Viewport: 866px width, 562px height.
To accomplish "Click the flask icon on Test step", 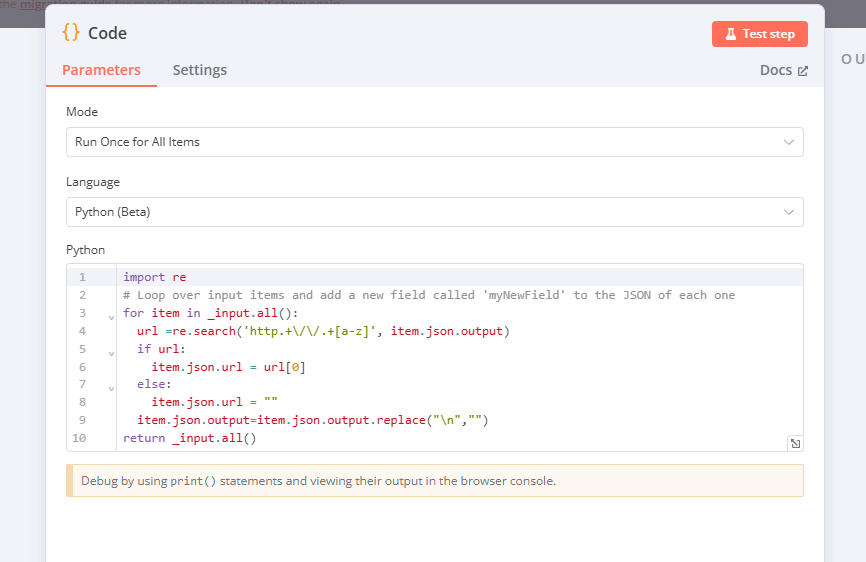I will coord(731,34).
